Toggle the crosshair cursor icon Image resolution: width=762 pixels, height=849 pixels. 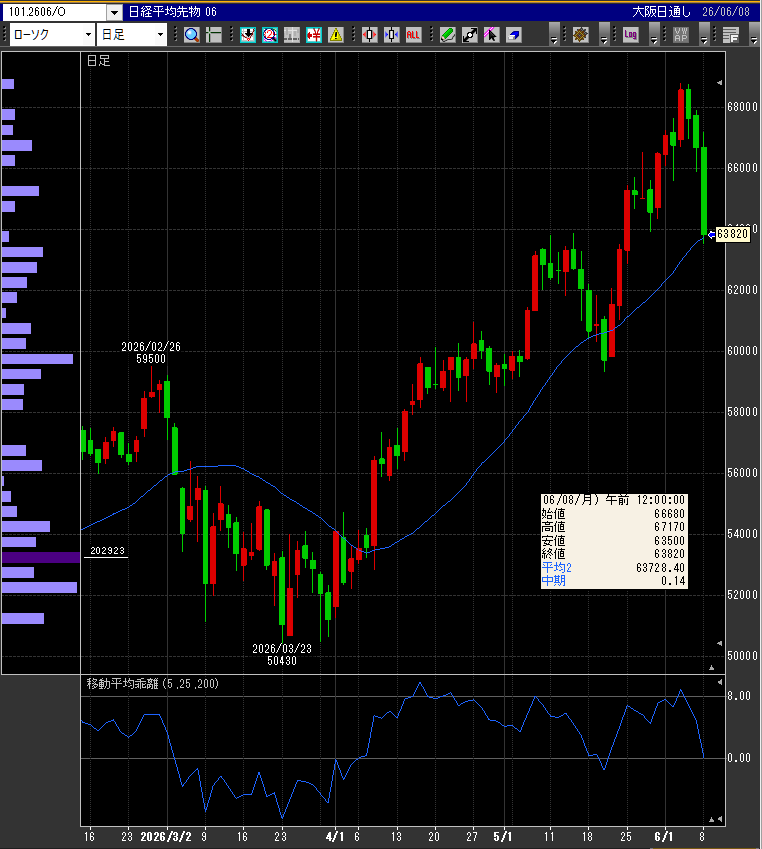pos(214,35)
